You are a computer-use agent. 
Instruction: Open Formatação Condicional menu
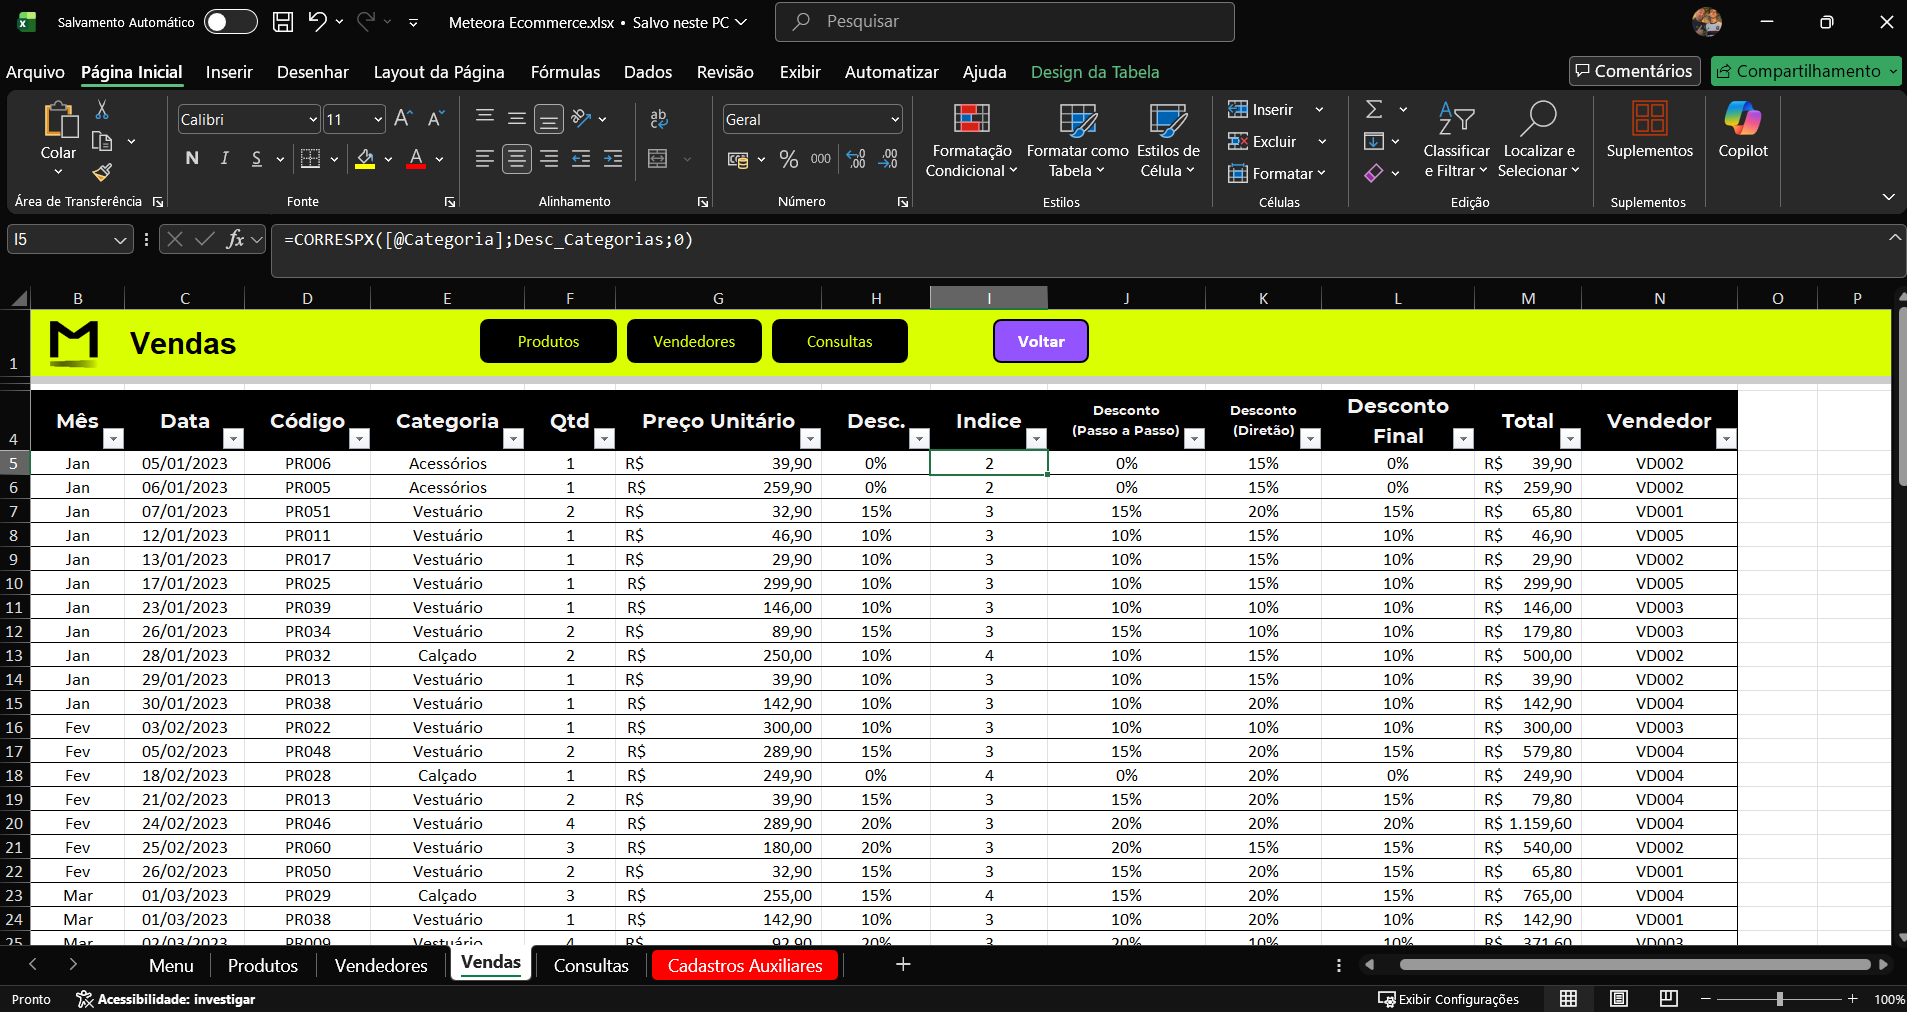coord(970,141)
